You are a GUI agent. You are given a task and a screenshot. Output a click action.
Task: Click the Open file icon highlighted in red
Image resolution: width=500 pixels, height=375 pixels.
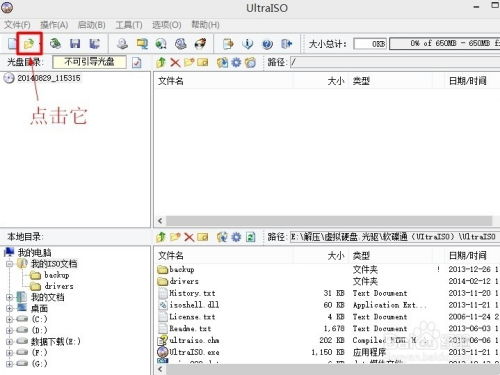click(29, 44)
